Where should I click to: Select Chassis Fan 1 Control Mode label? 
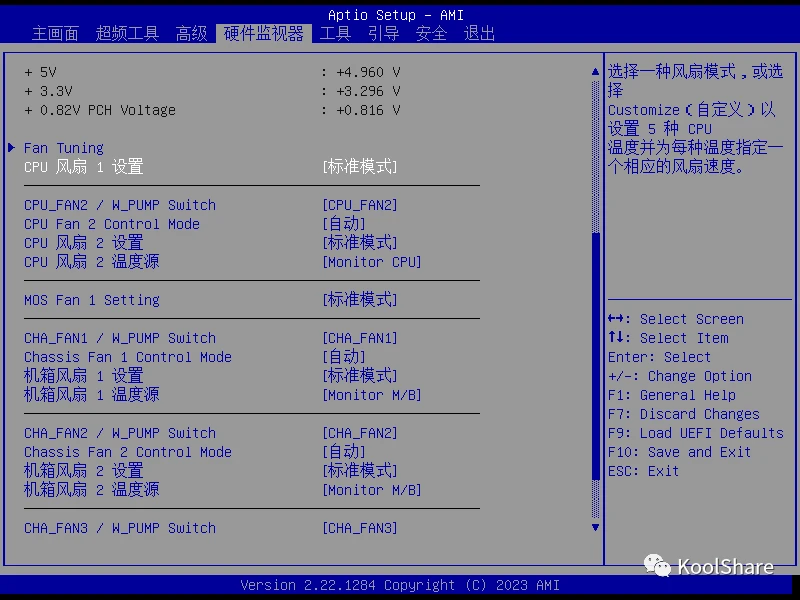tap(128, 357)
